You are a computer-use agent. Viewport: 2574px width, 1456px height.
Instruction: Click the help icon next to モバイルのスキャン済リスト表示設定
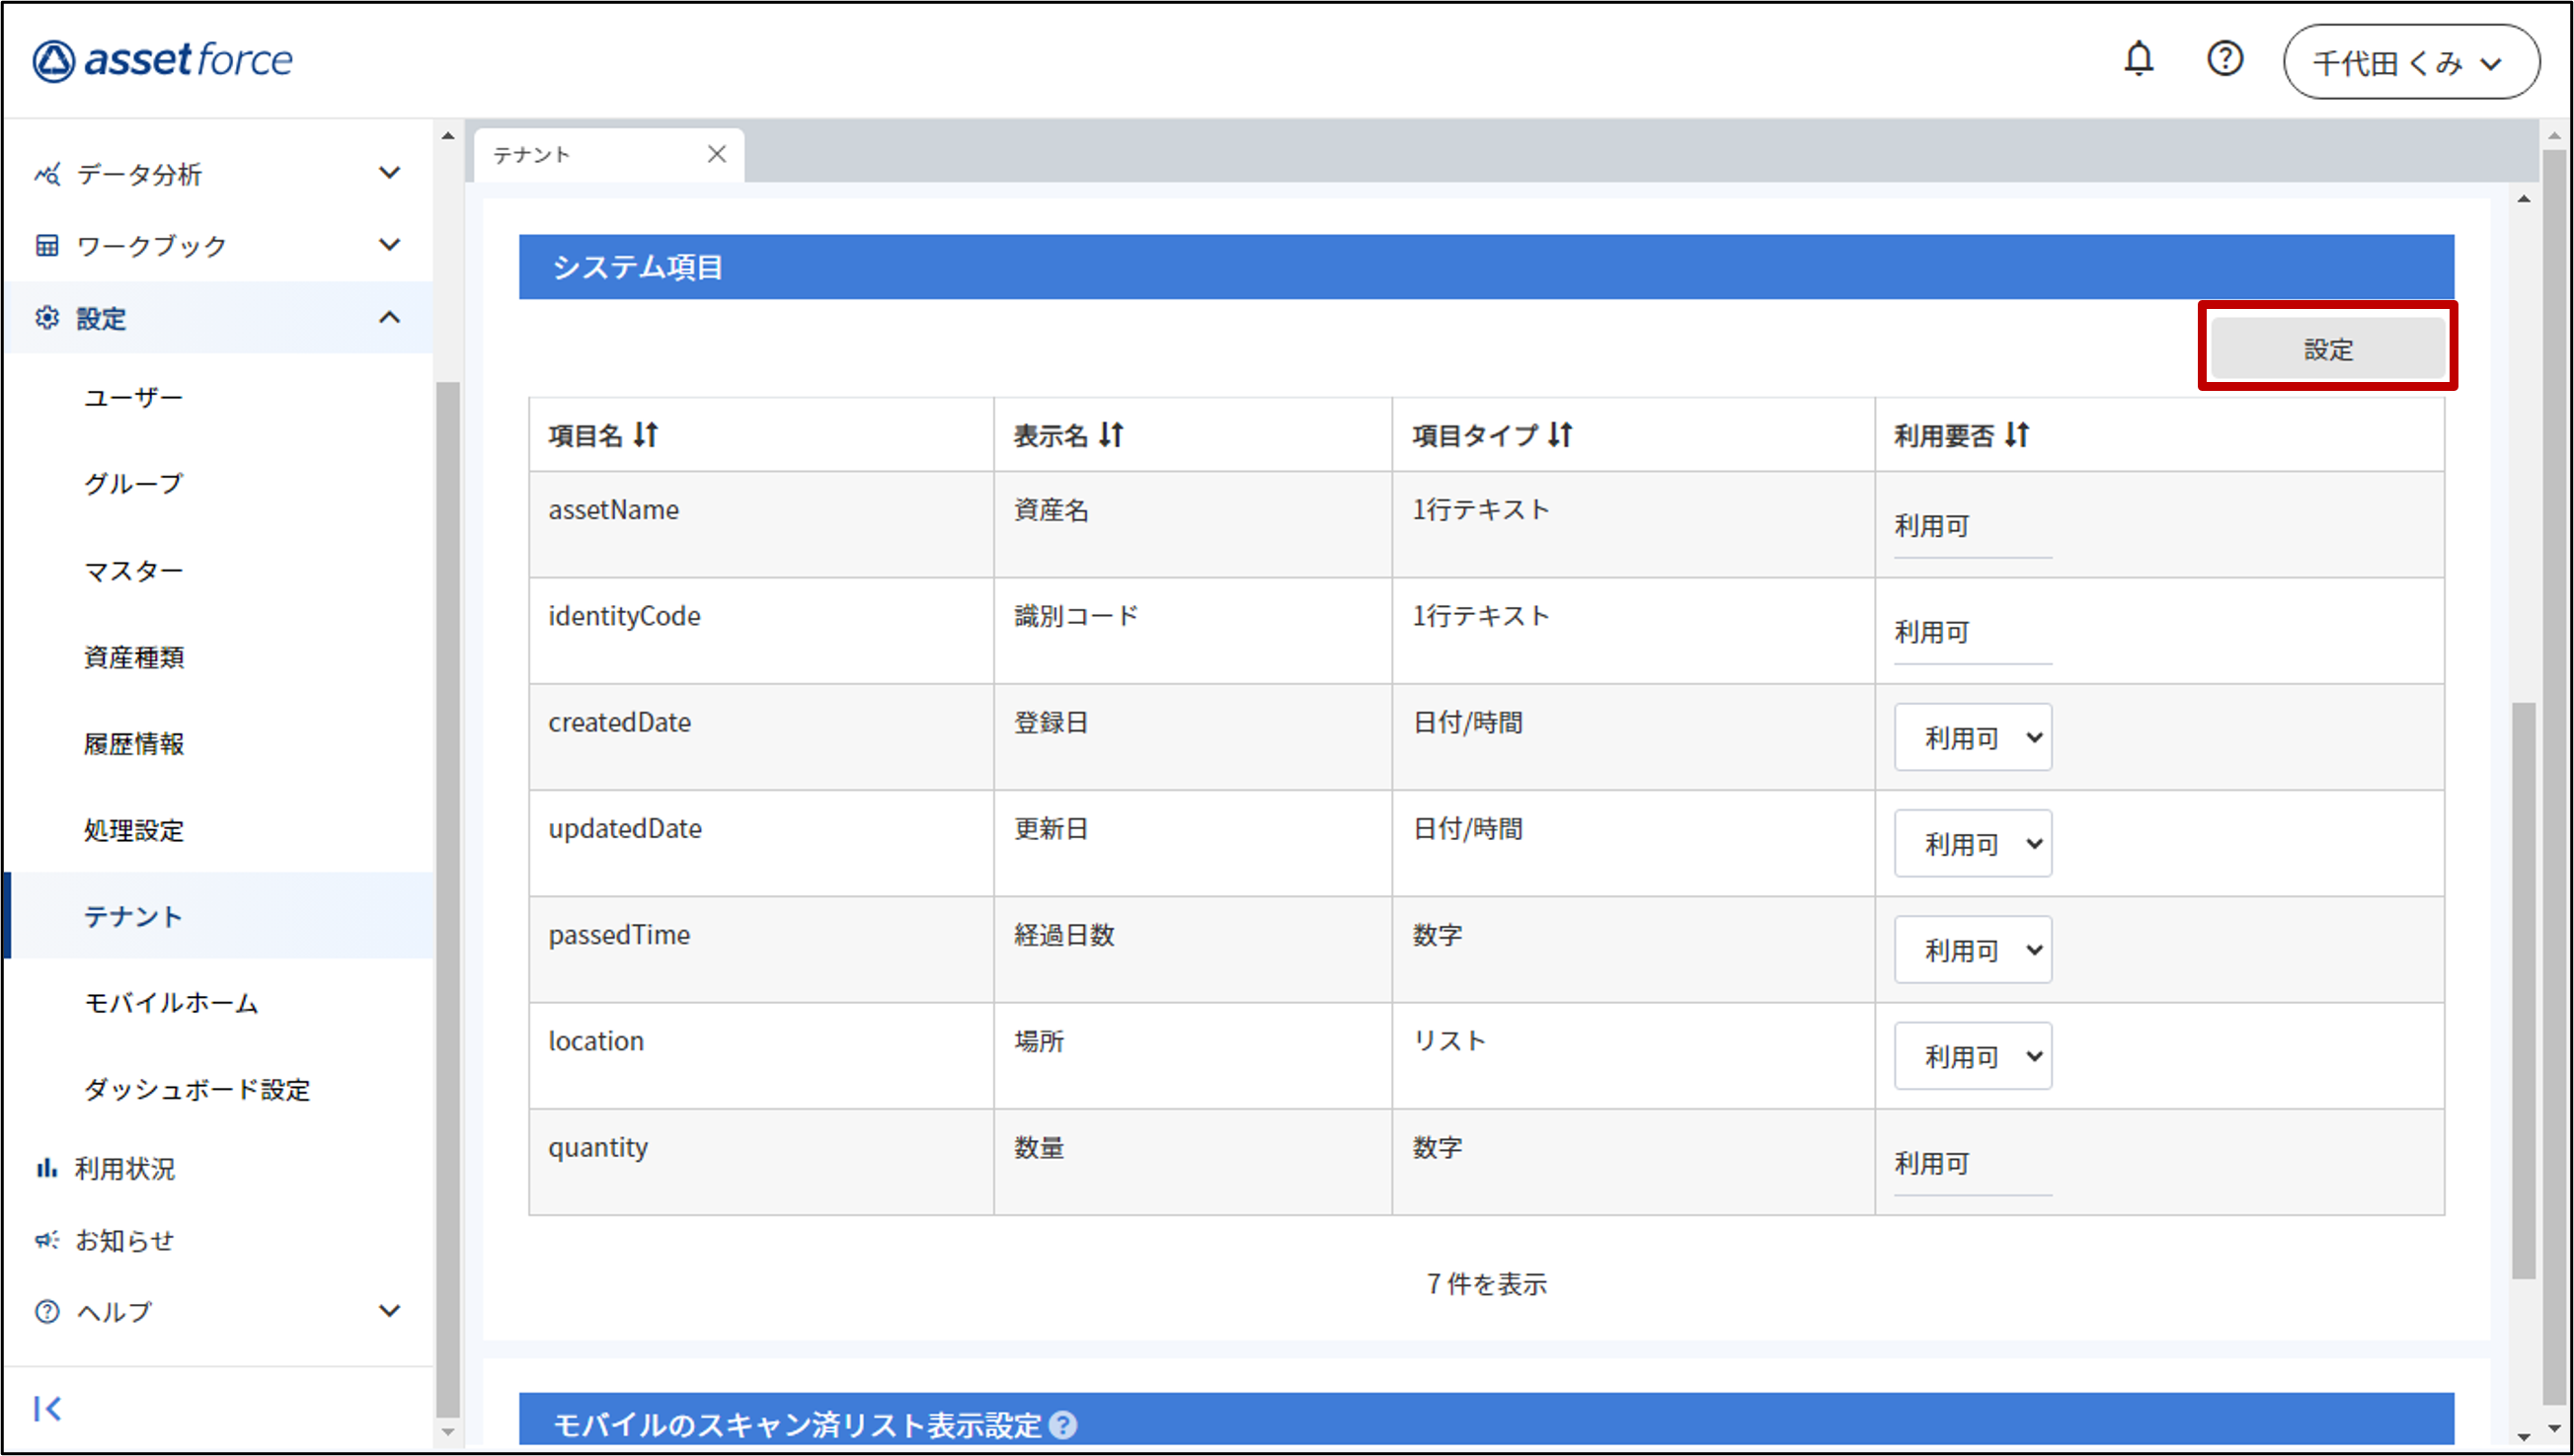[x=1063, y=1424]
